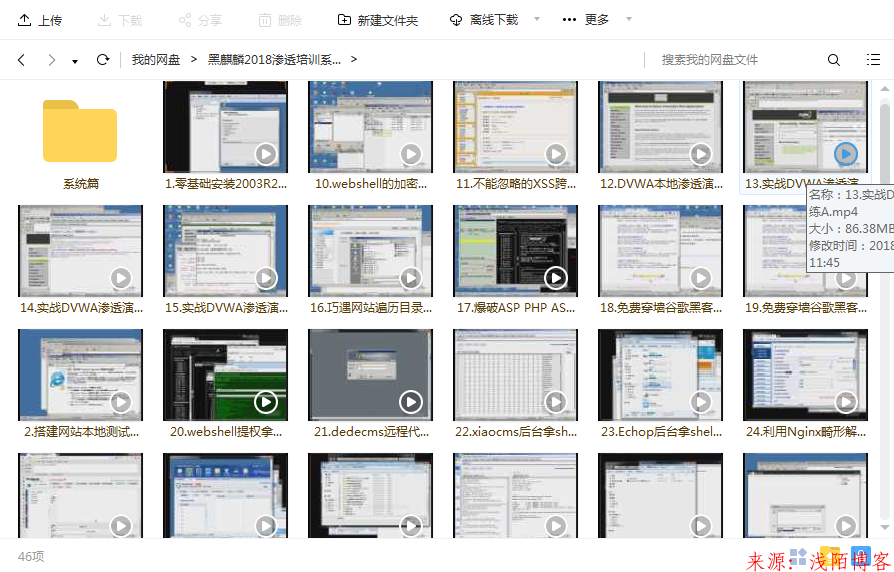Image resolution: width=894 pixels, height=572 pixels.
Task: Select the 24.利用Nginx畸形解... file name
Action: (806, 432)
